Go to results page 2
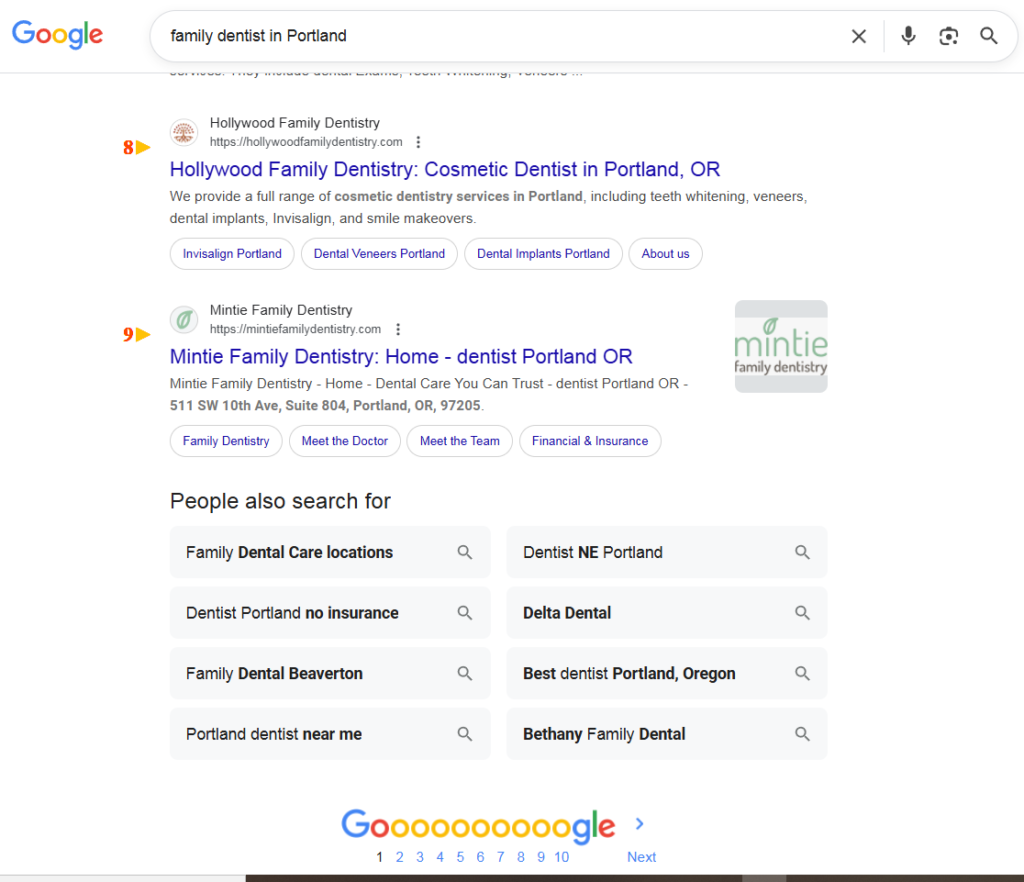This screenshot has height=882, width=1024. (x=399, y=857)
